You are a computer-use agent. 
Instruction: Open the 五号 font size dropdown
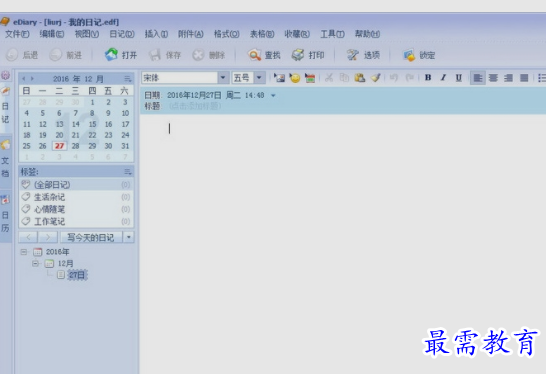(x=259, y=78)
